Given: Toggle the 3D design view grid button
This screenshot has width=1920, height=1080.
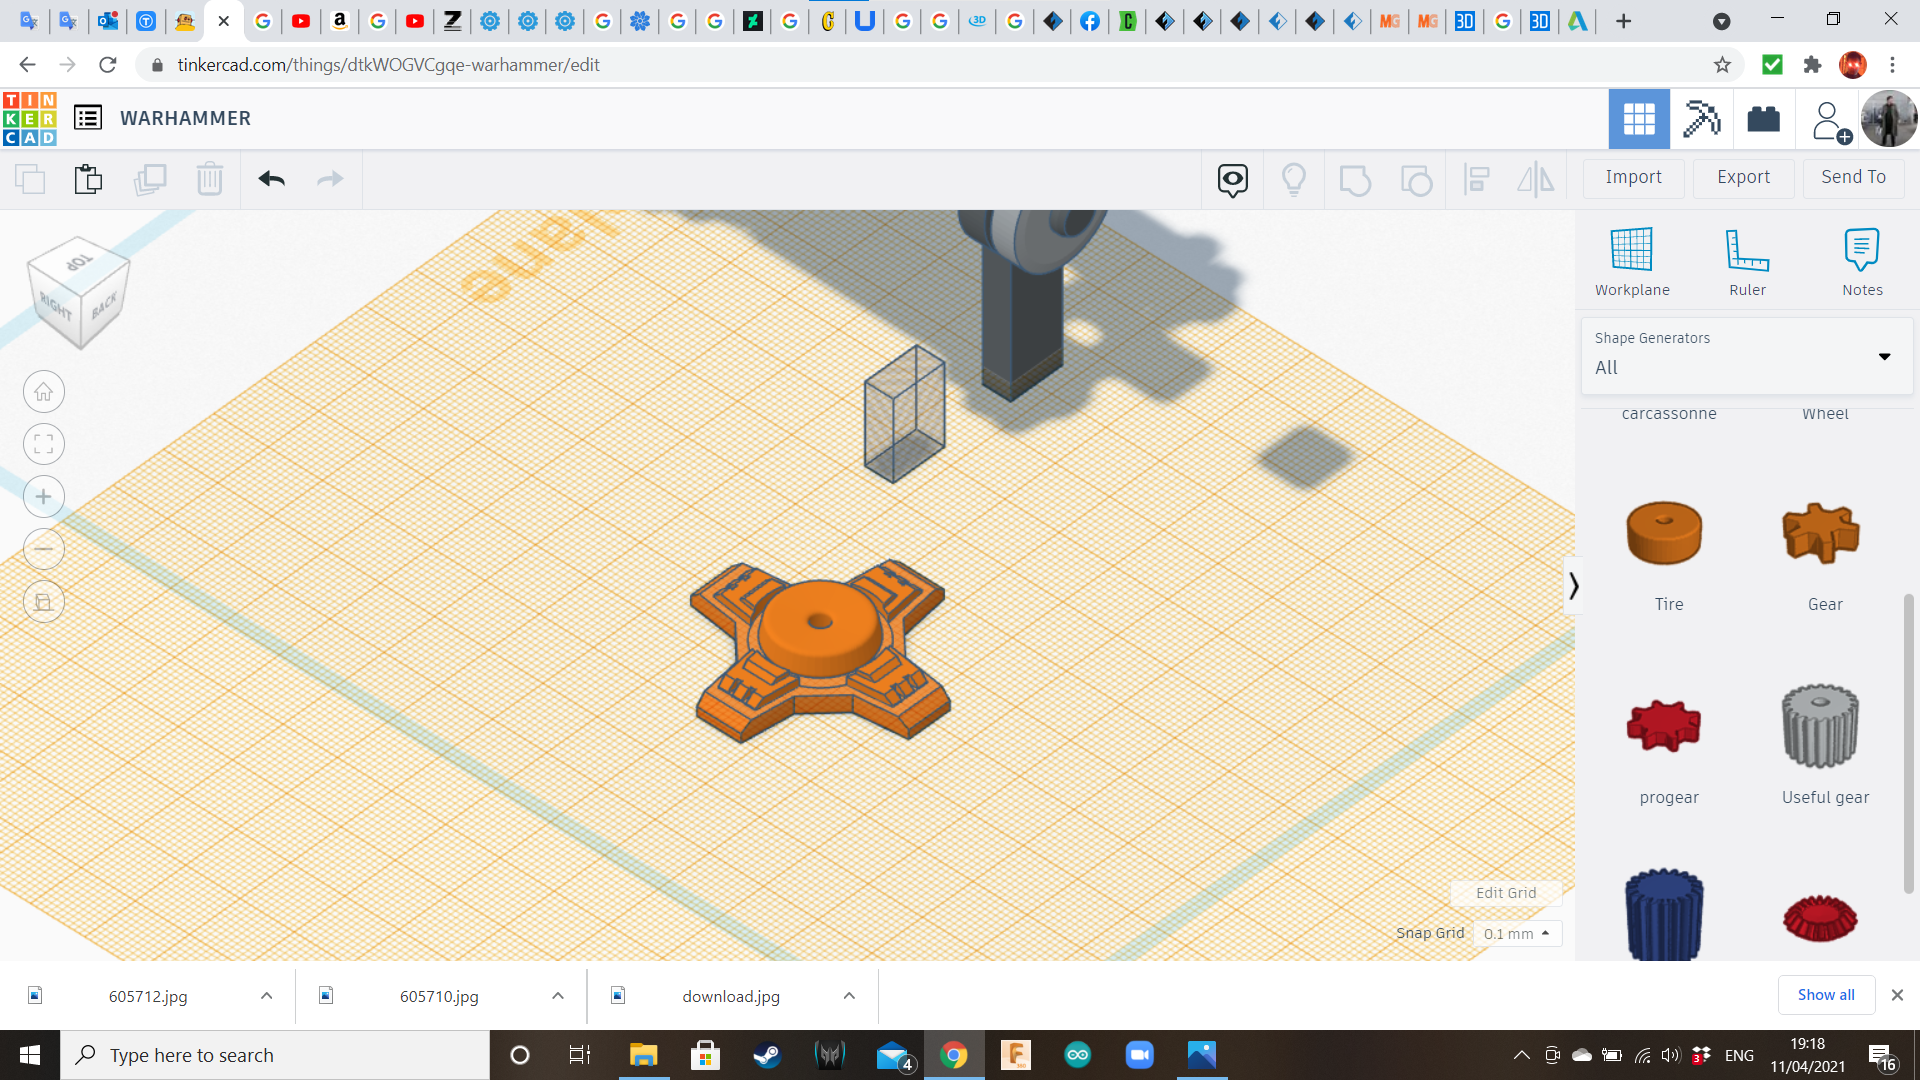Looking at the screenshot, I should point(1638,119).
